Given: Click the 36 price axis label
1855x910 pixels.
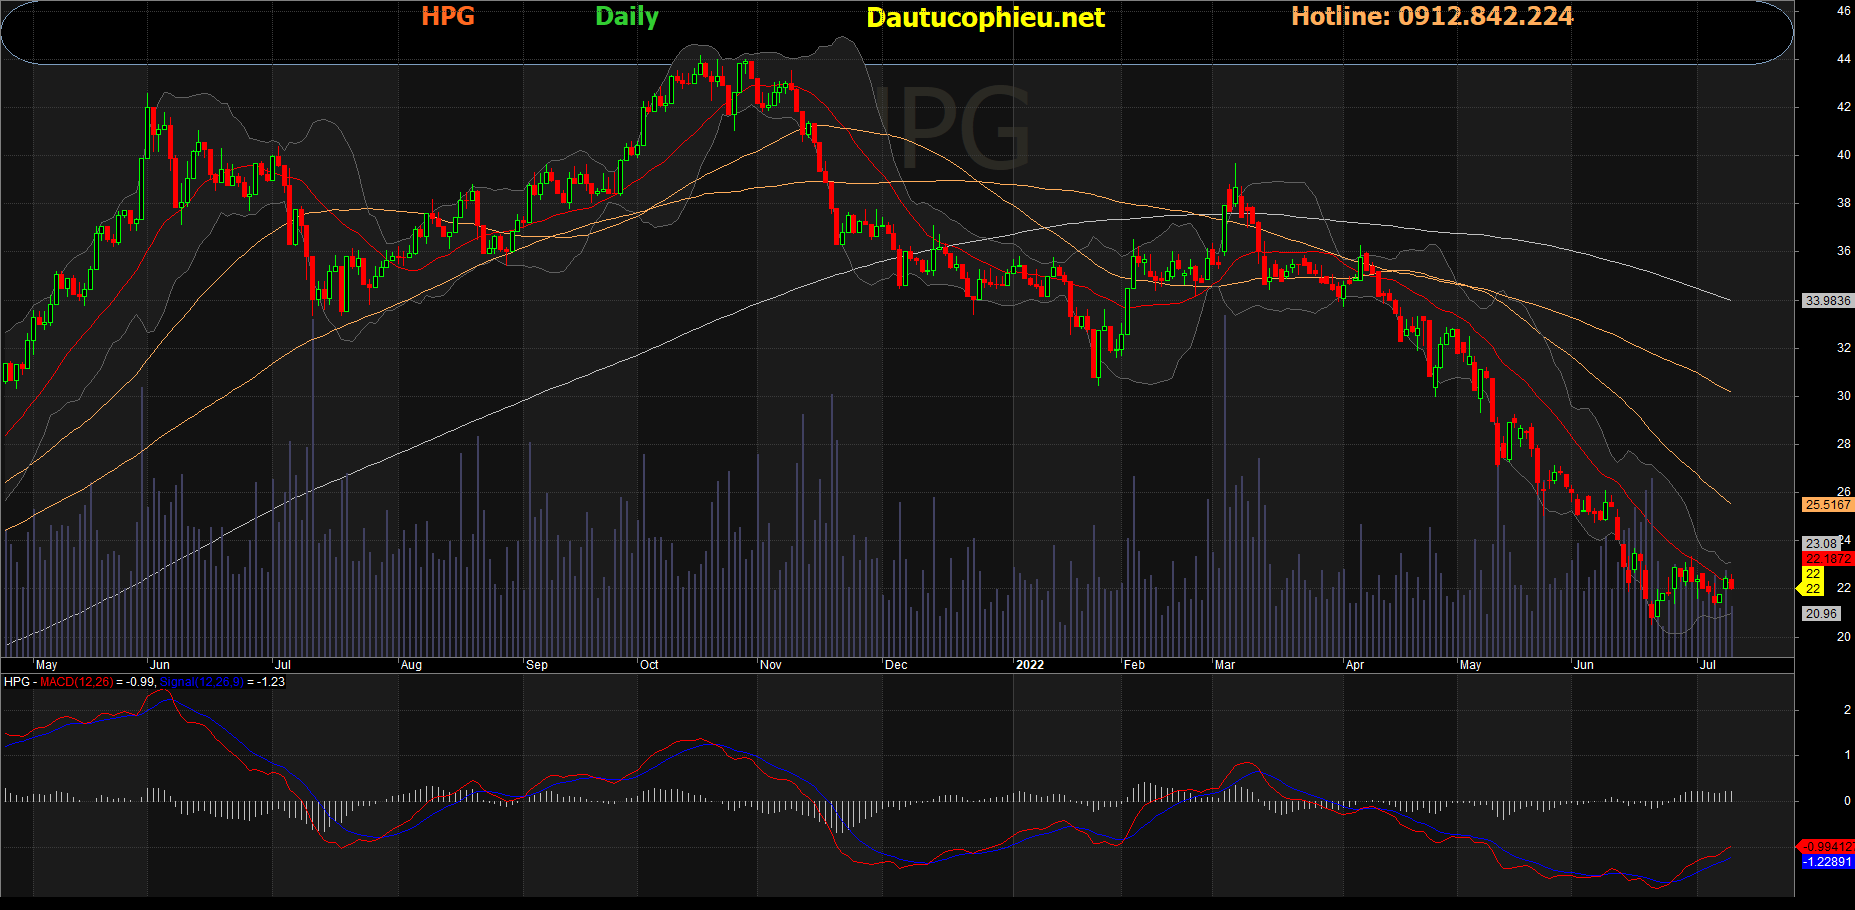Looking at the screenshot, I should [1843, 251].
